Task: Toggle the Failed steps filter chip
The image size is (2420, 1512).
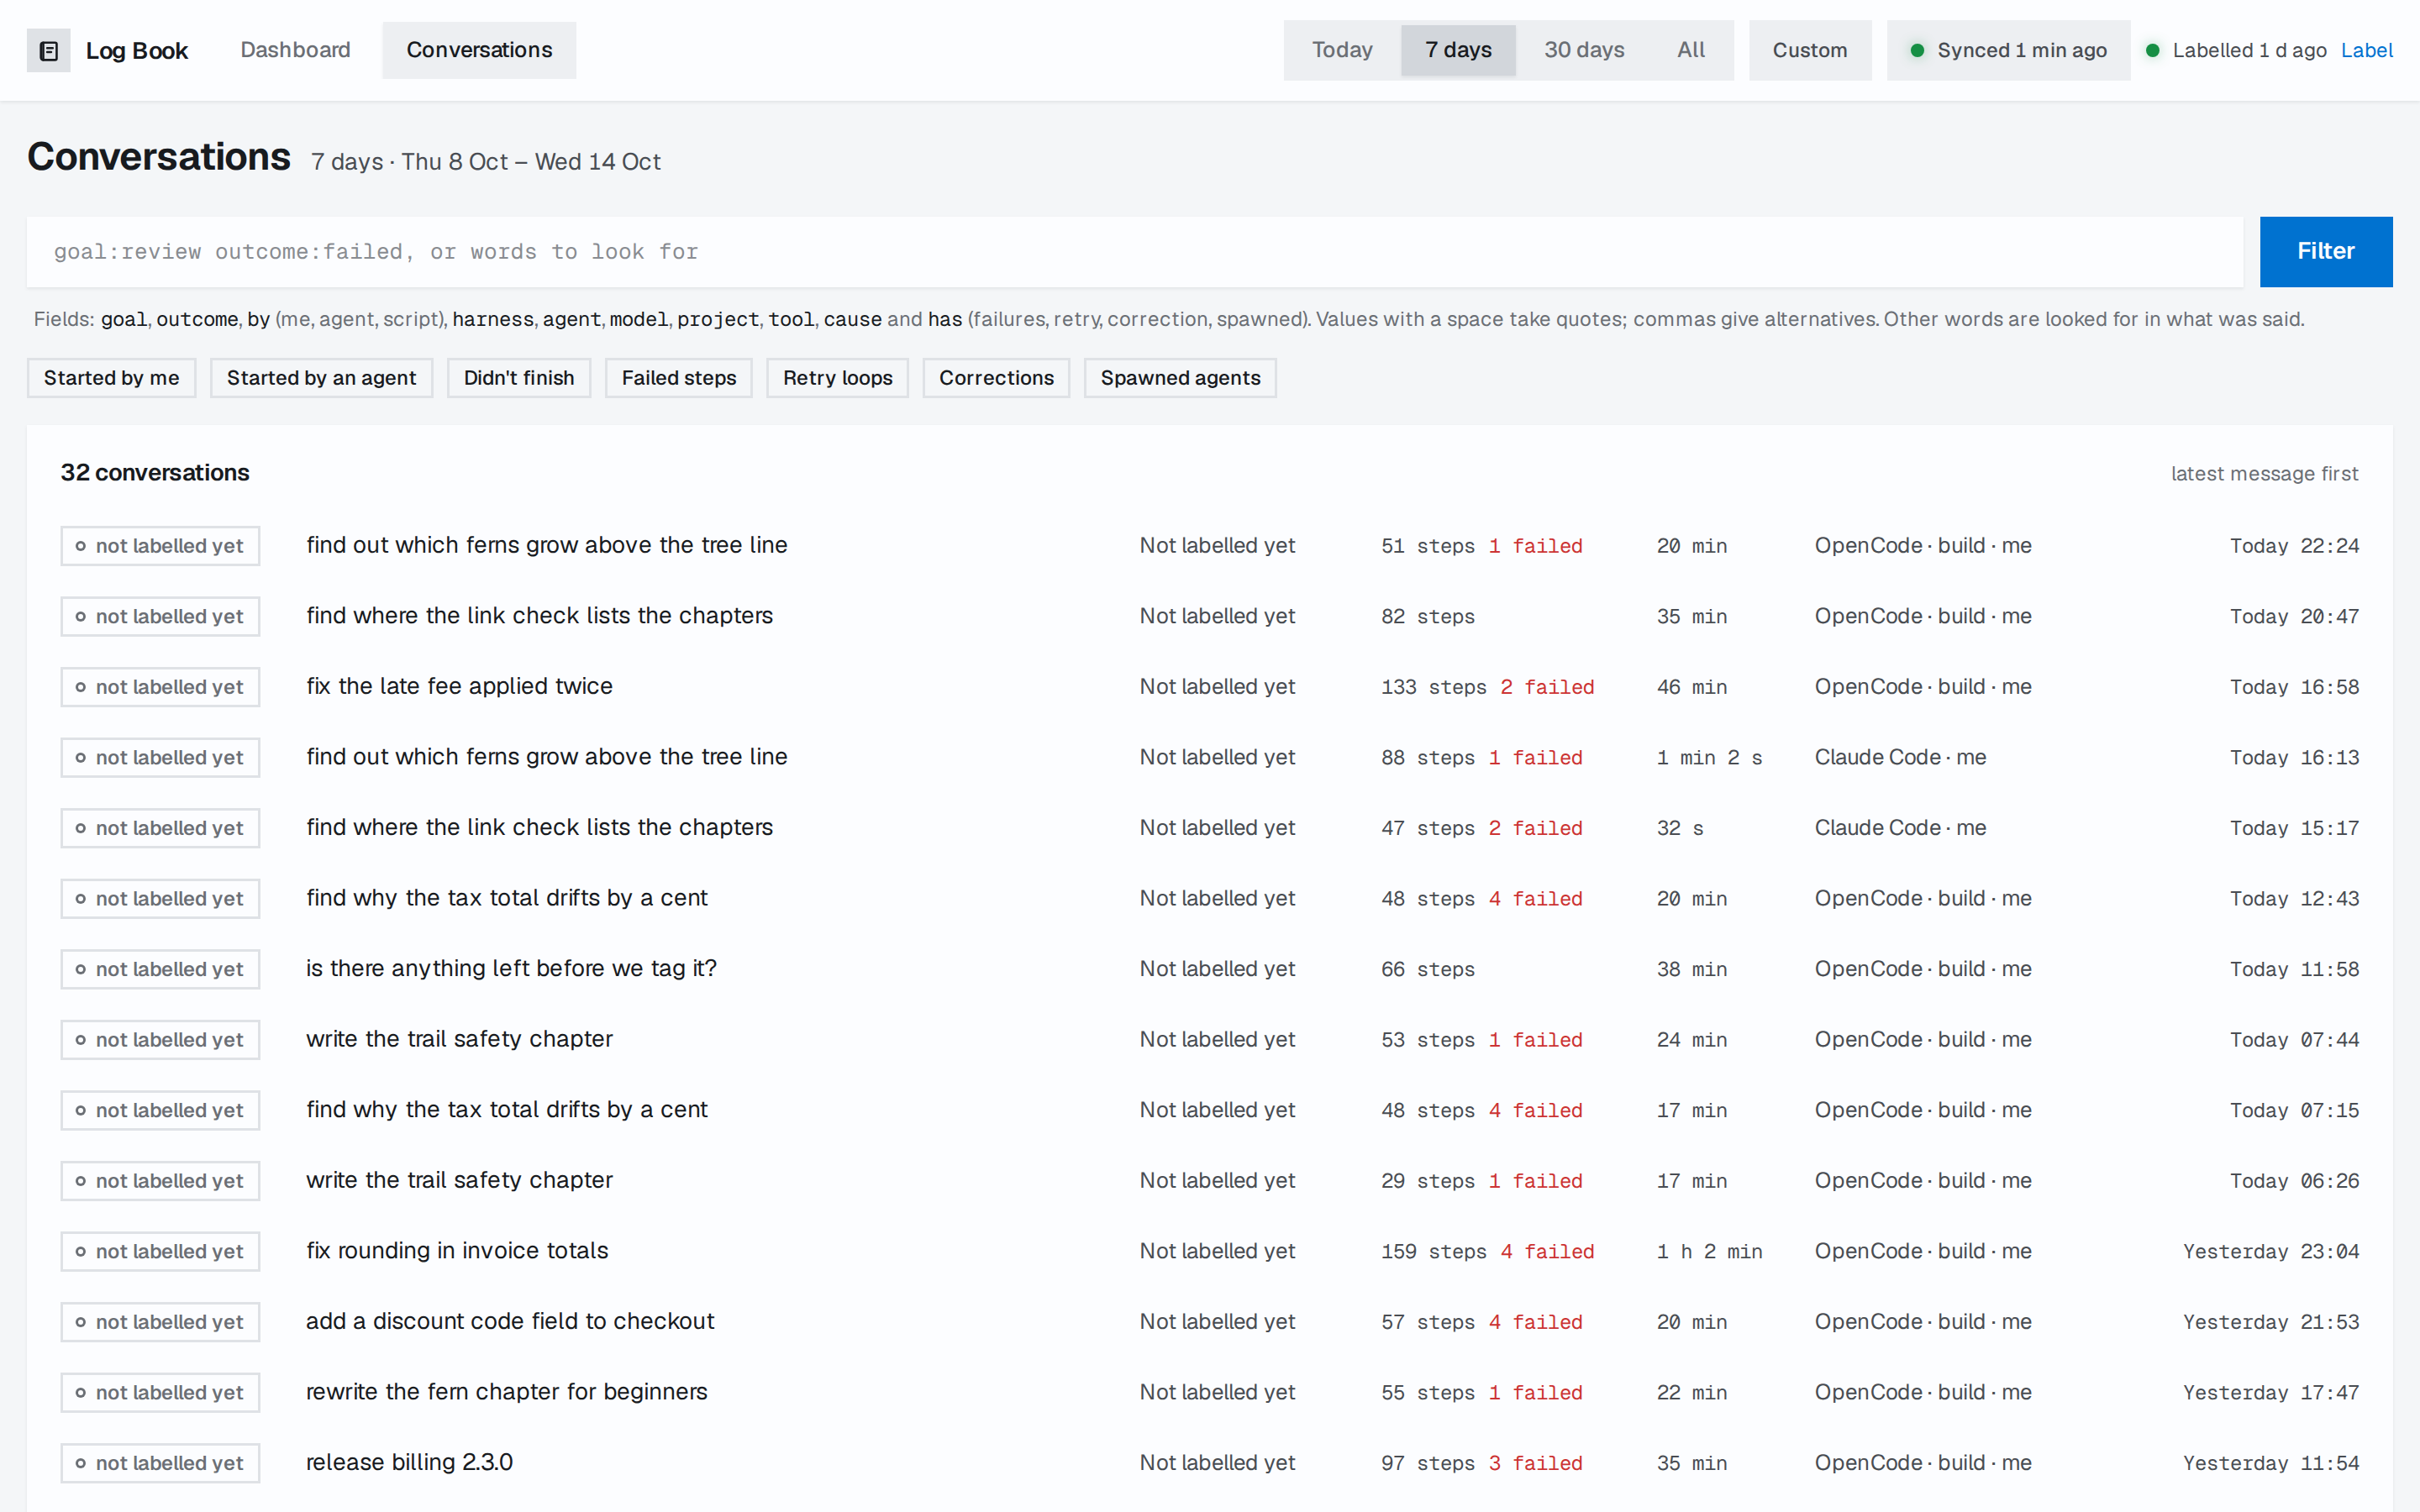Action: click(679, 378)
